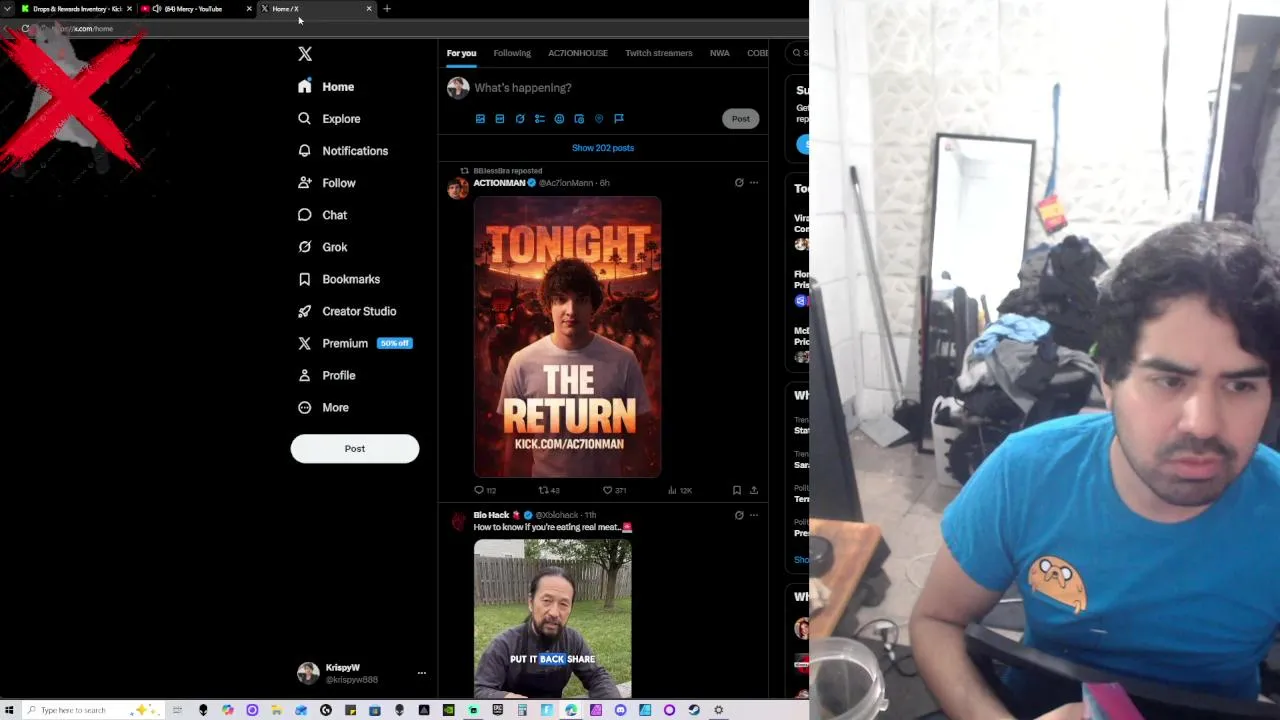This screenshot has height=720, width=1280.
Task: Schedule post icon in composer
Action: pos(579,118)
